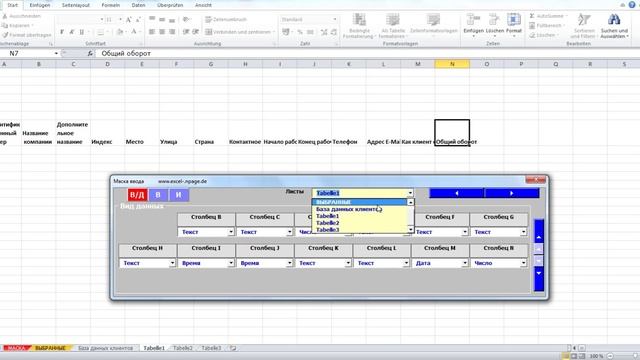This screenshot has height=360, width=640.
Task: Open the Столбец M Дата dropdown
Action: [x=464, y=263]
